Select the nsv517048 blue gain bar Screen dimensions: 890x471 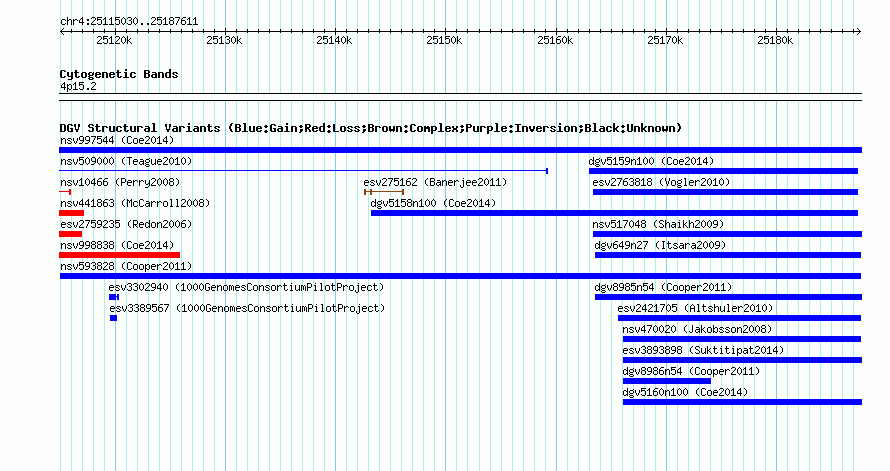[x=727, y=234]
